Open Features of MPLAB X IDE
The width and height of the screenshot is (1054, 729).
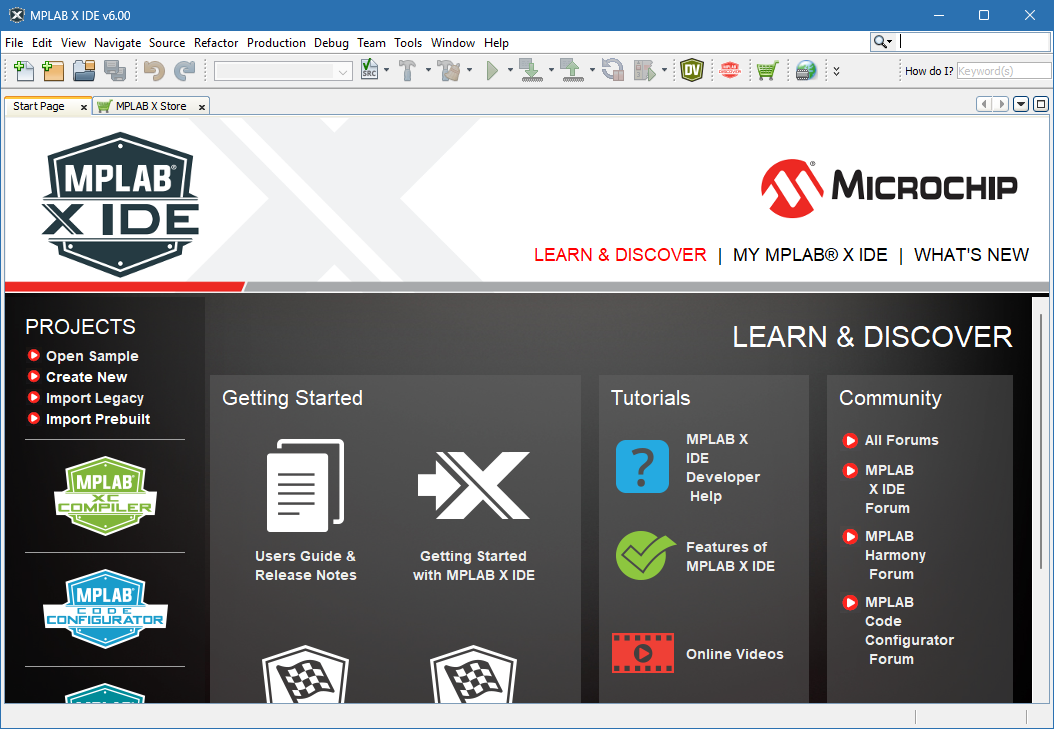click(696, 556)
